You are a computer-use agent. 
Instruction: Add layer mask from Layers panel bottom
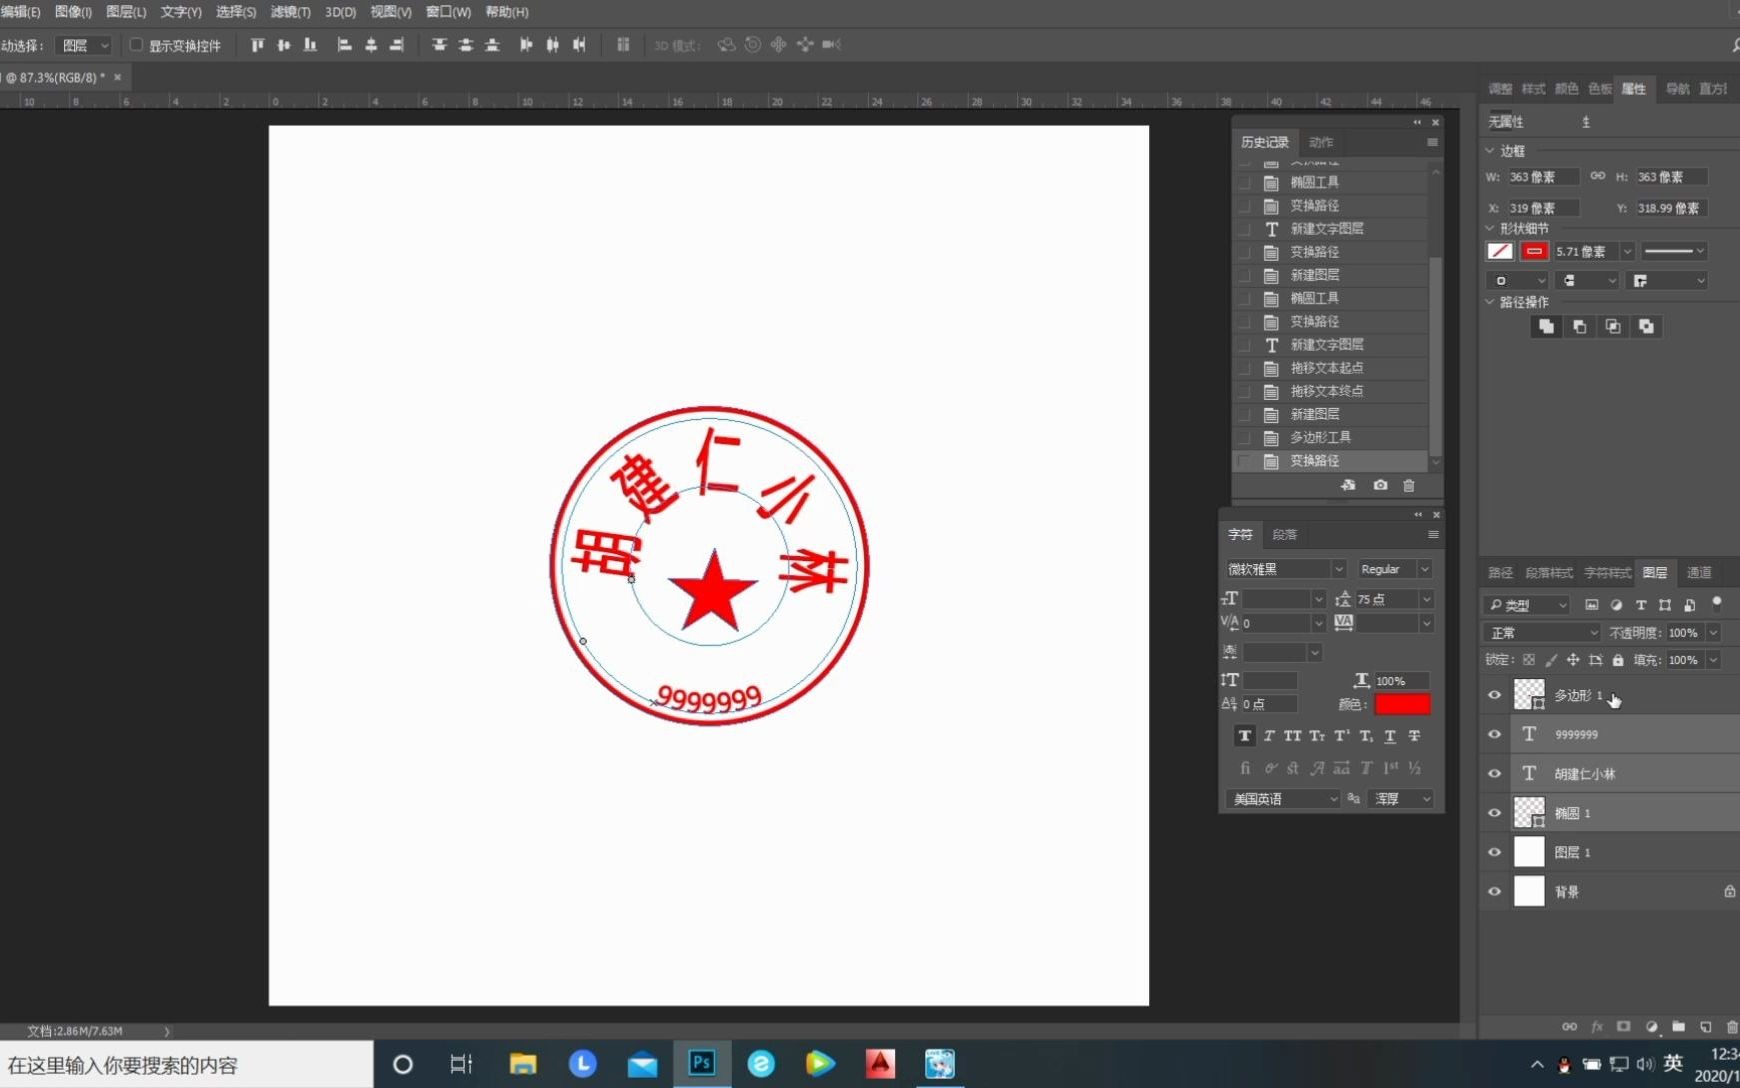click(1623, 1026)
